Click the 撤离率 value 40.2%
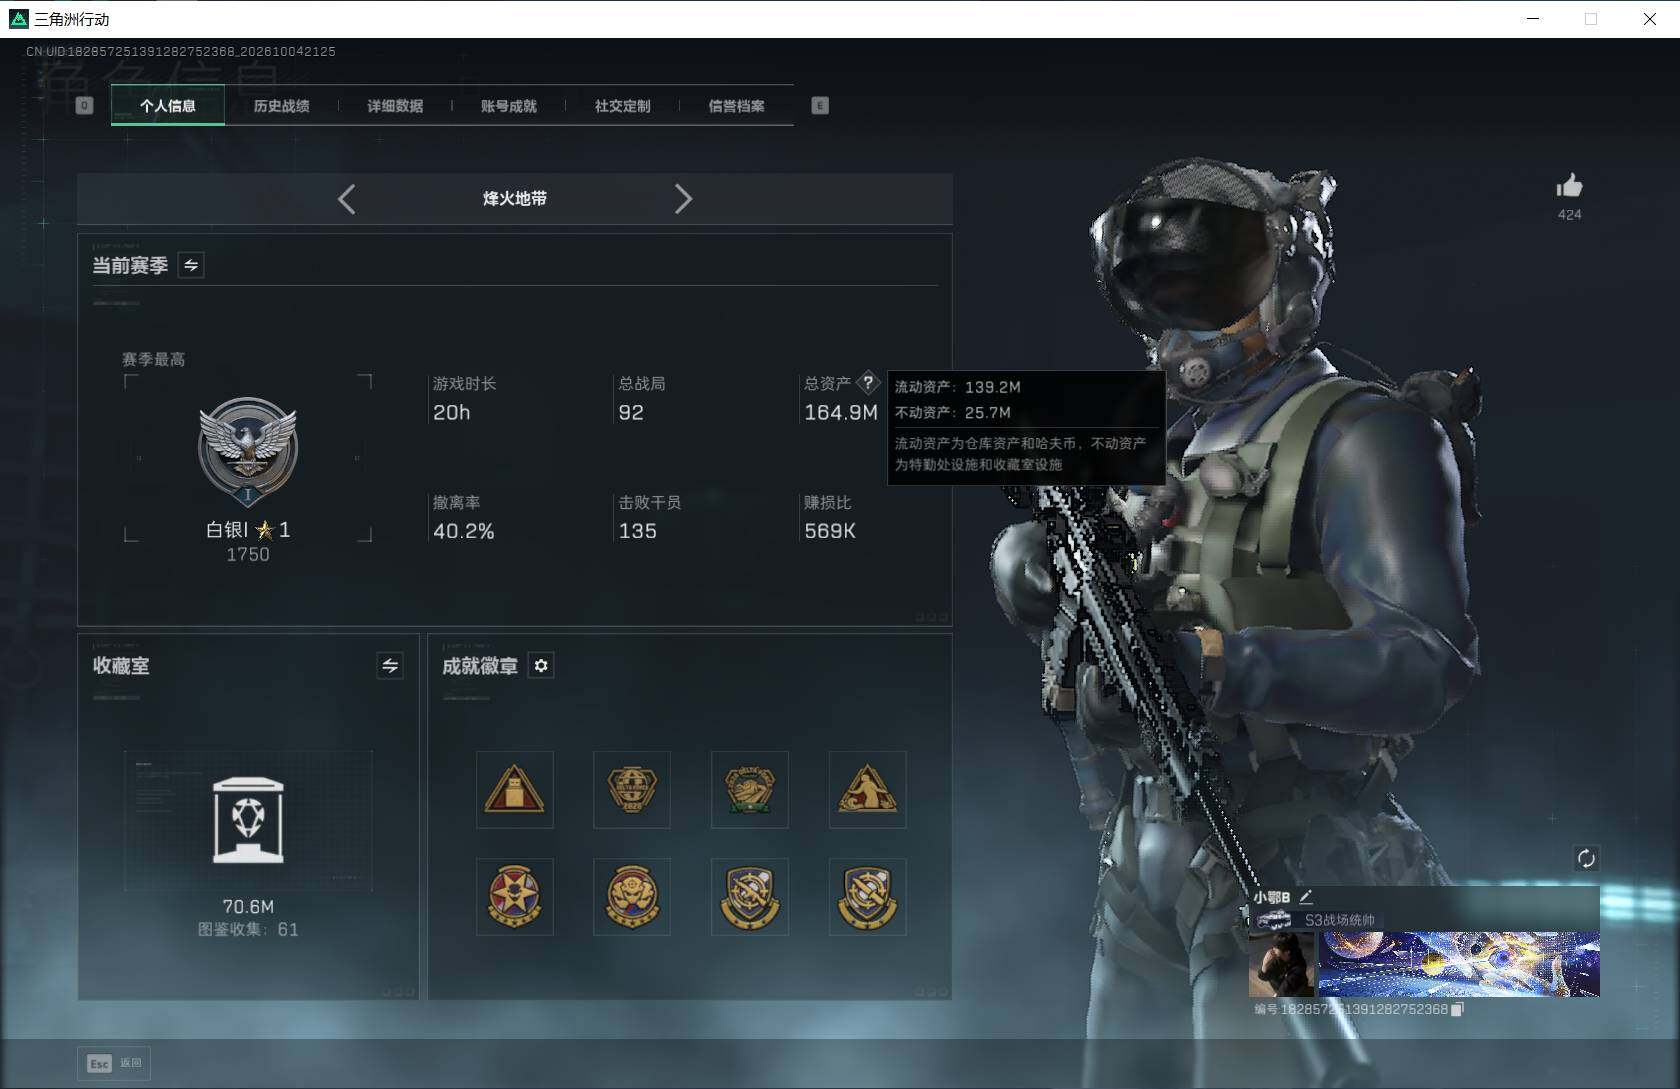This screenshot has height=1089, width=1680. tap(464, 531)
